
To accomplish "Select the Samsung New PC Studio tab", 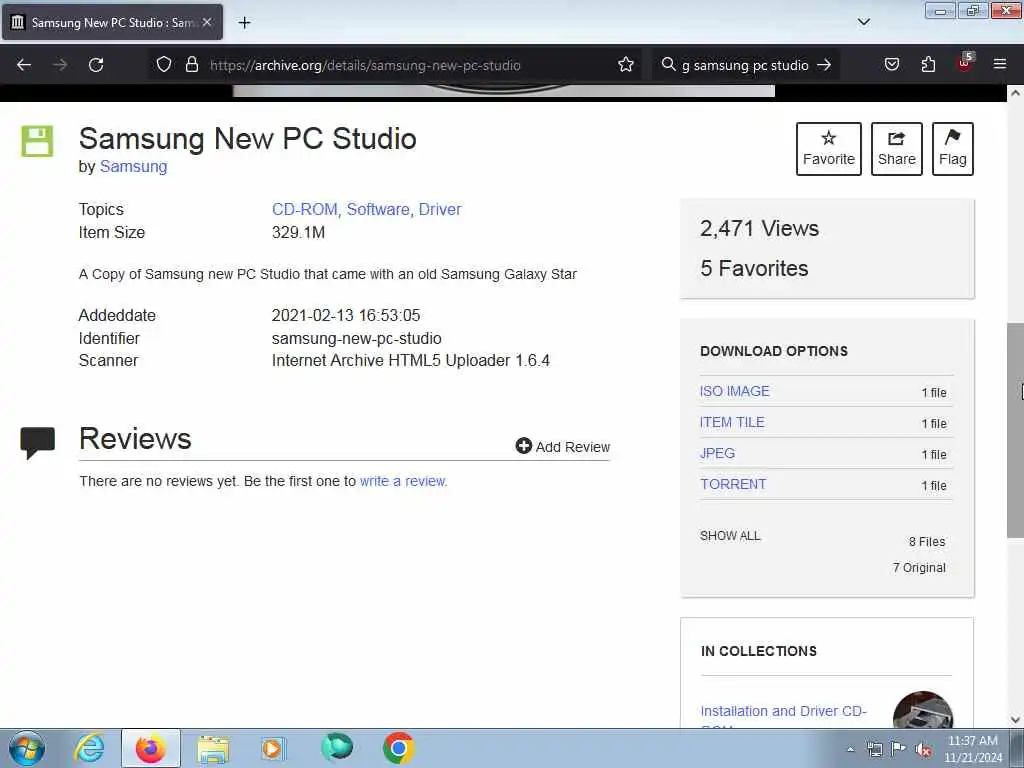I will tap(112, 22).
